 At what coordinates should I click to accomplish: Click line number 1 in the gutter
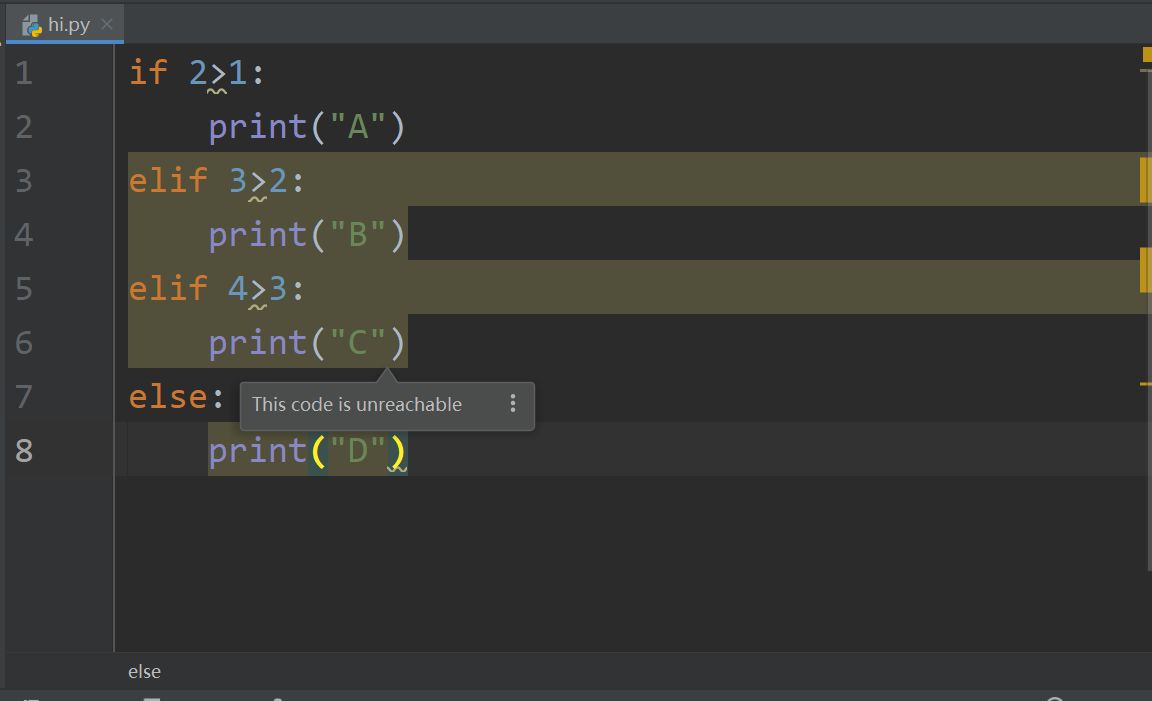(x=24, y=73)
